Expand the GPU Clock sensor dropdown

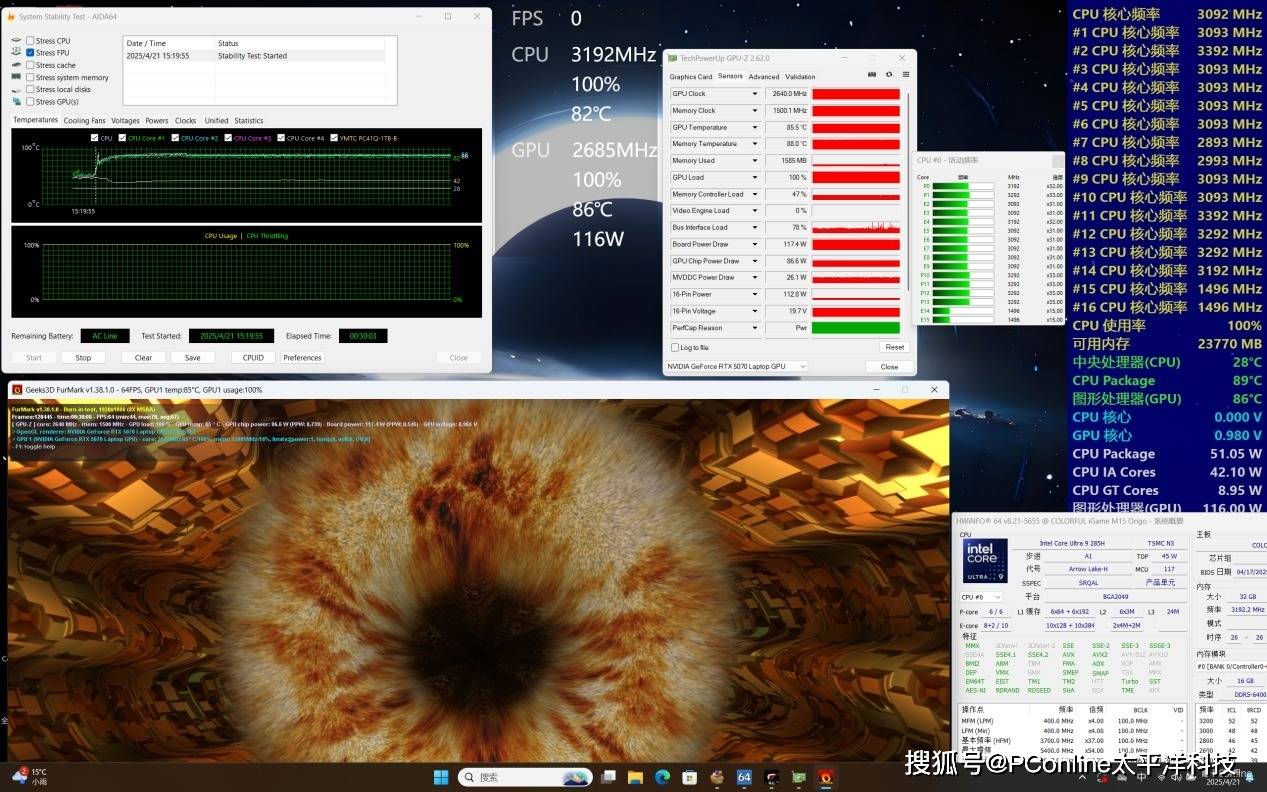tap(755, 94)
